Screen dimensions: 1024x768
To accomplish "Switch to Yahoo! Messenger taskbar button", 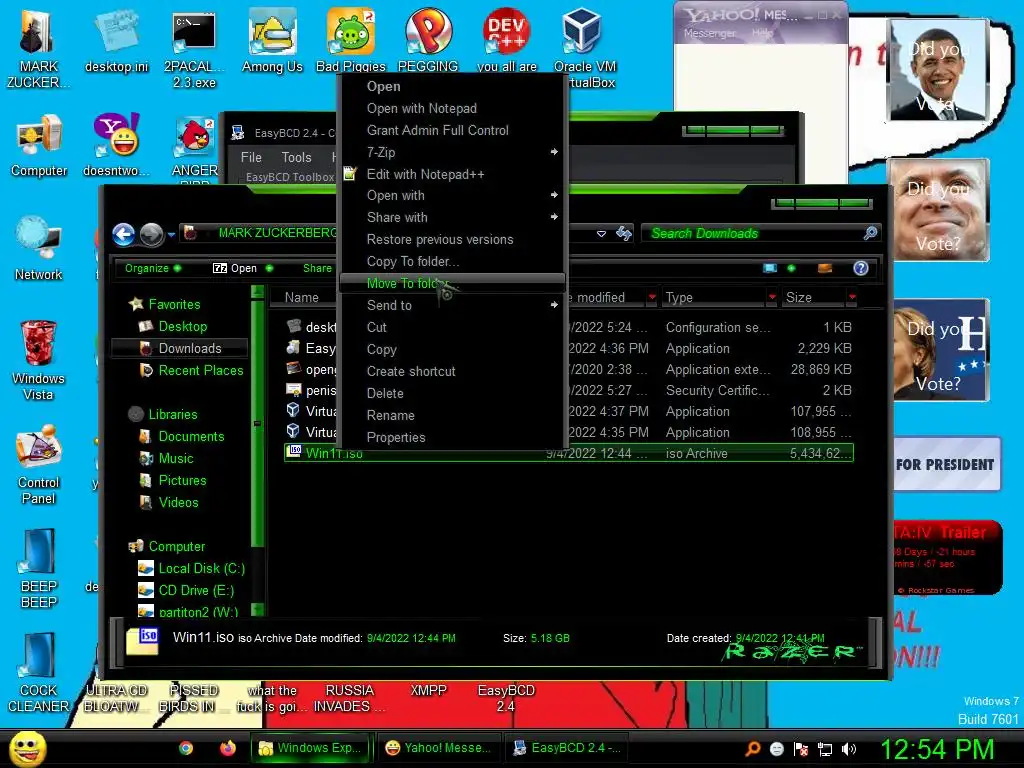I will (439, 748).
